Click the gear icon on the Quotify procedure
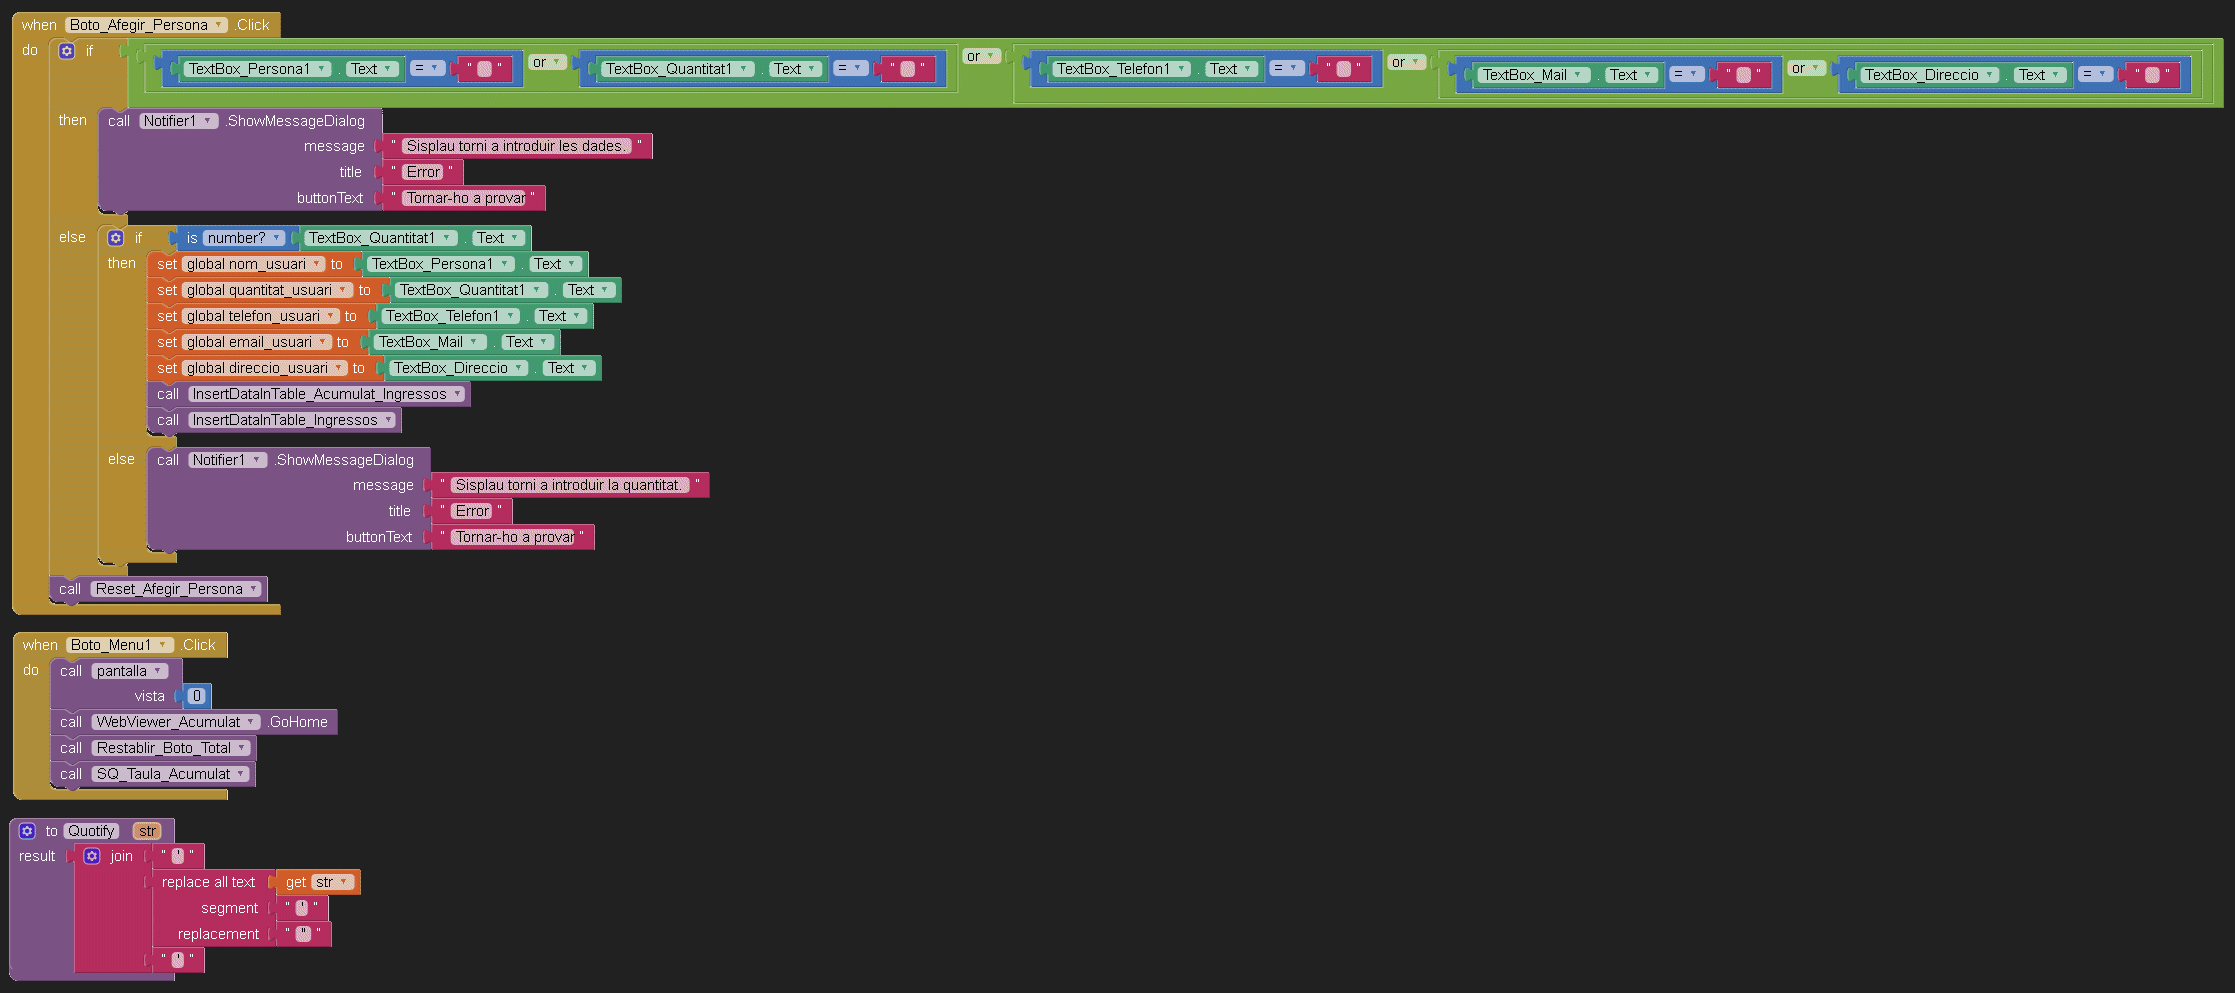Screen dimensions: 2235x993 tap(27, 831)
